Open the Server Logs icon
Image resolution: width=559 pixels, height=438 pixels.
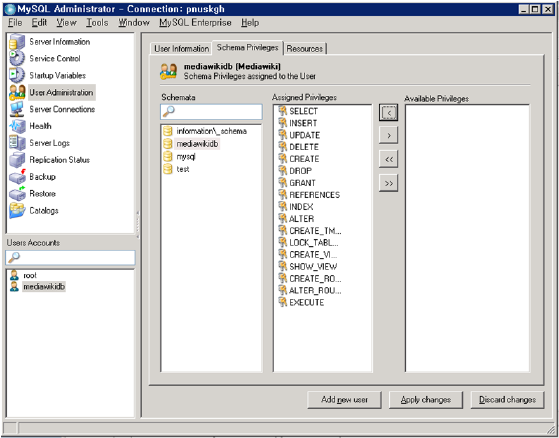tap(17, 143)
